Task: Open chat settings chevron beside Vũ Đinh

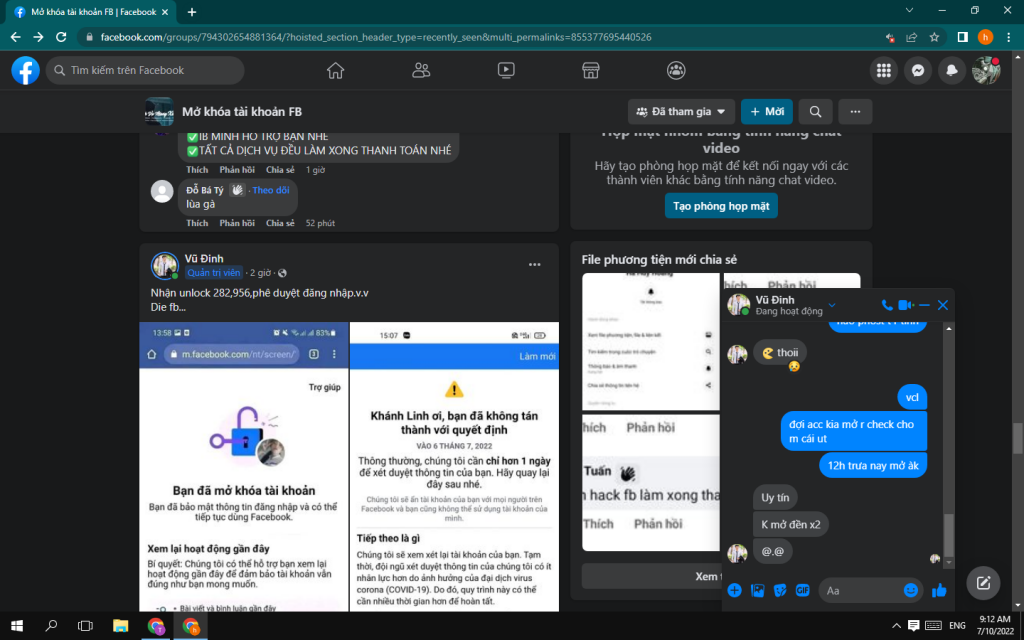Action: 832,305
